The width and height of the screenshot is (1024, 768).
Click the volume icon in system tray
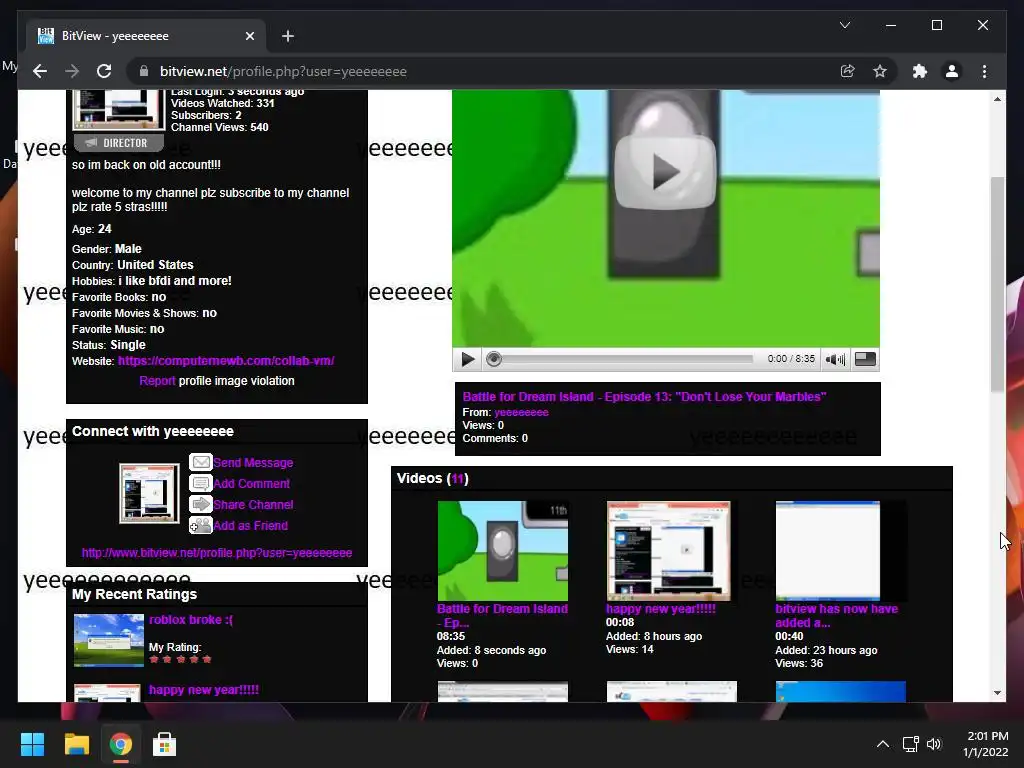935,744
